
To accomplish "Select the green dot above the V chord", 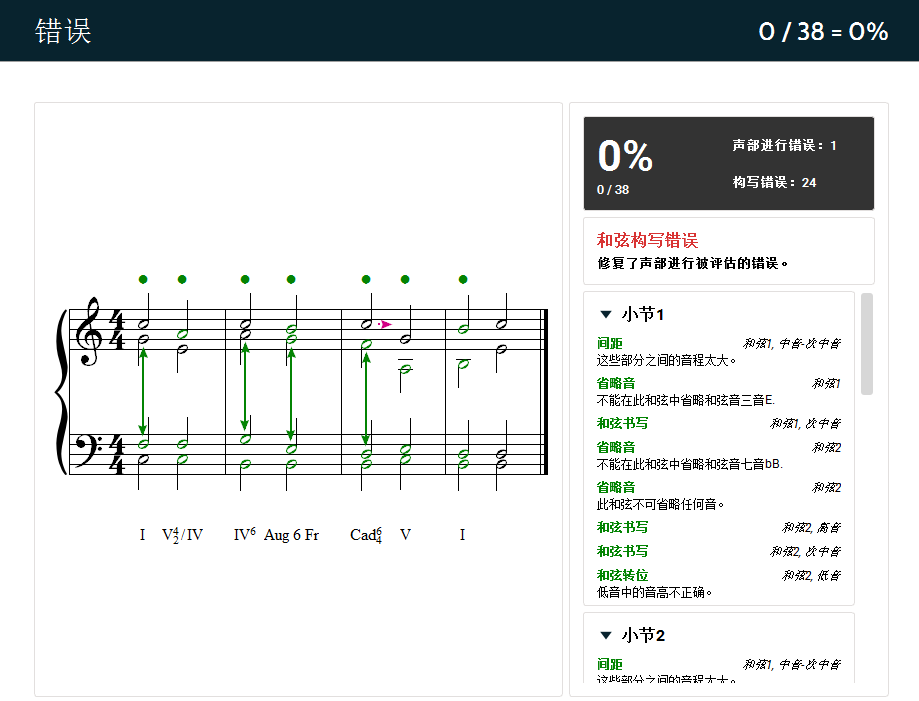I will coord(405,280).
